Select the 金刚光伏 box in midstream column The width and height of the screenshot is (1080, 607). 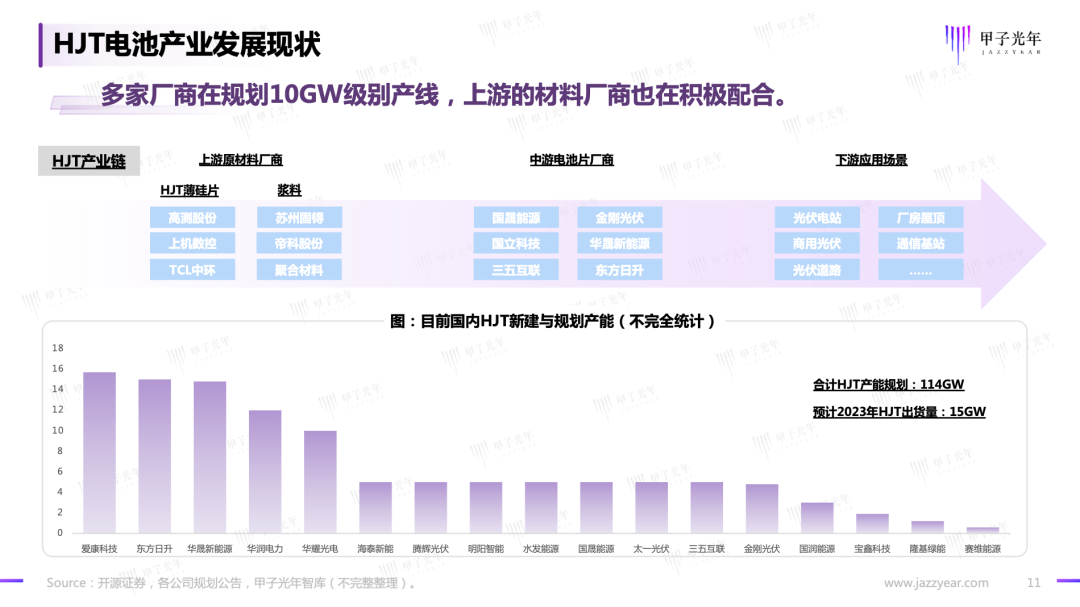(x=619, y=217)
